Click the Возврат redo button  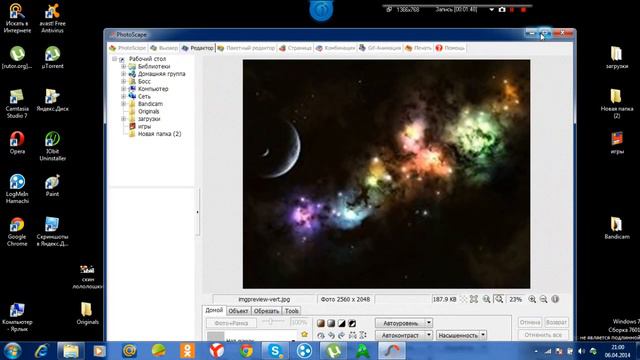click(x=556, y=322)
